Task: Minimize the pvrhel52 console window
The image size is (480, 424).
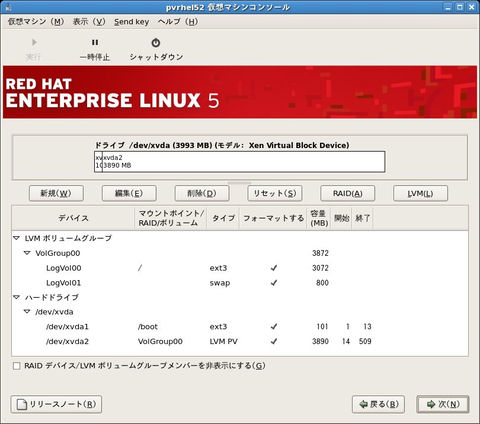Action: (448, 7)
